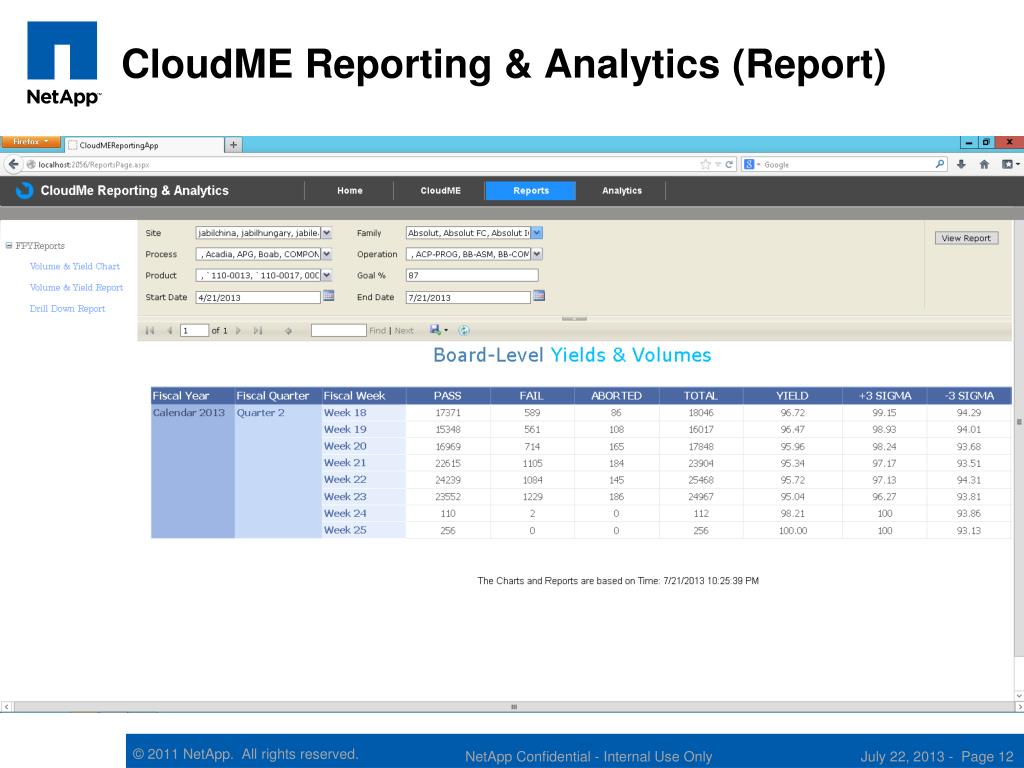Go to next report page
1024x768 pixels.
(x=238, y=330)
